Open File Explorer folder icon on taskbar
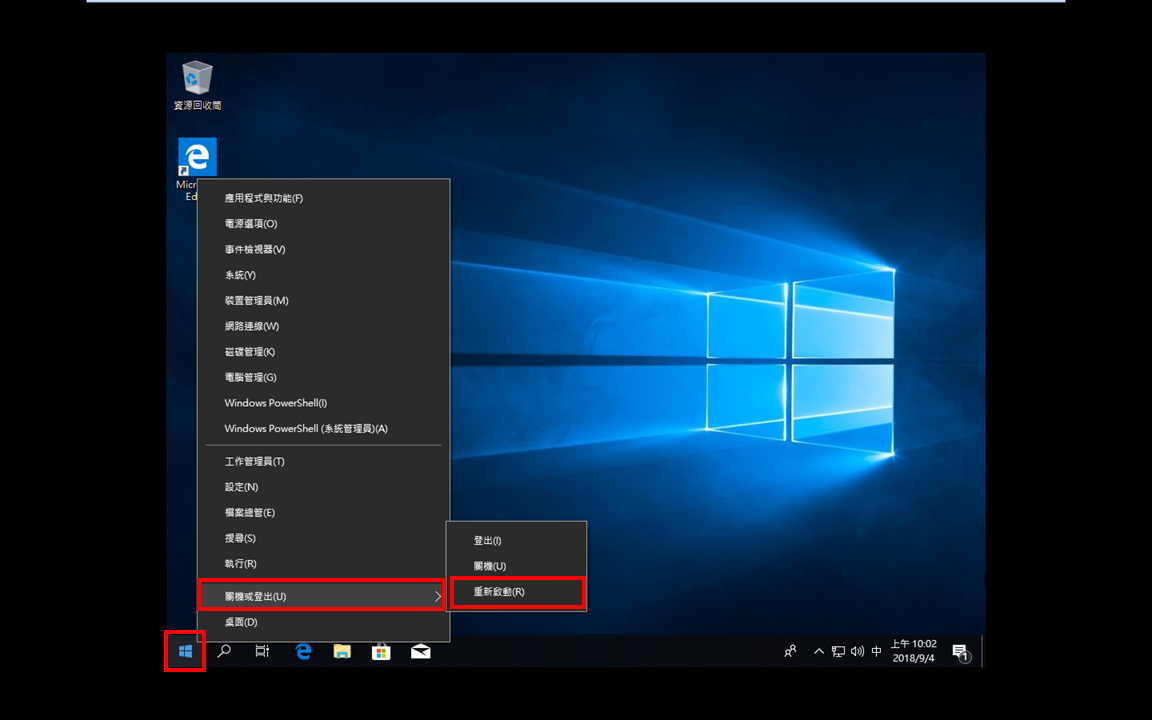 point(342,651)
